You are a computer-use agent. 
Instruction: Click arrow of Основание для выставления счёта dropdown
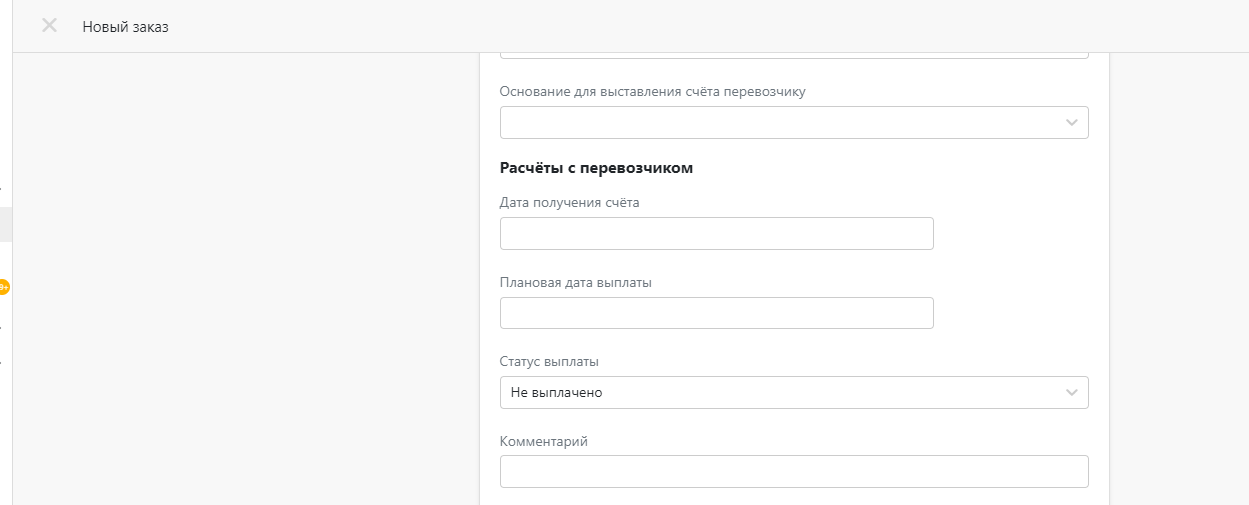point(1071,123)
